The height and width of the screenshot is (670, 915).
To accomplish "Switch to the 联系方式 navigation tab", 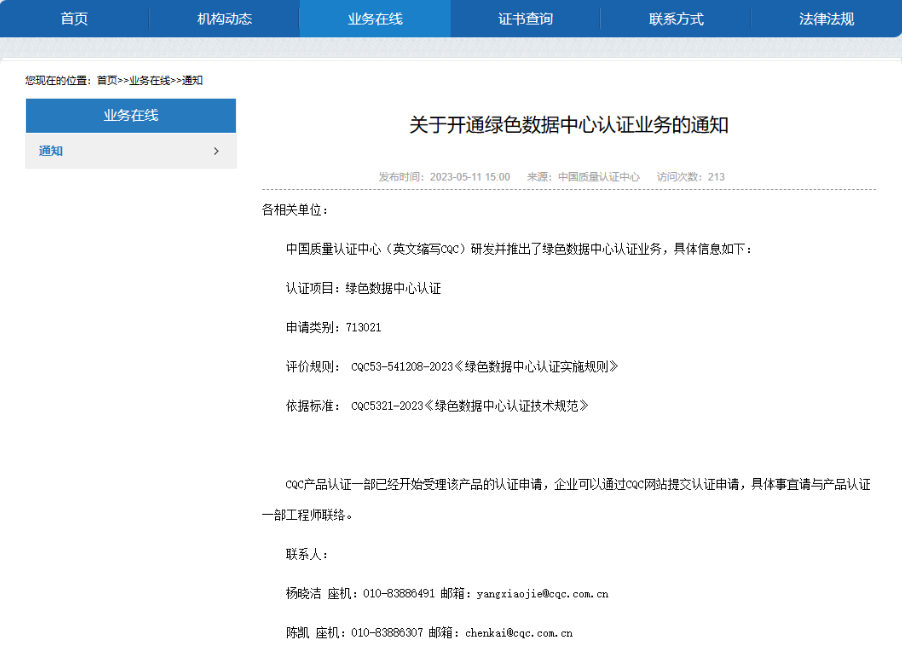I will tap(676, 19).
